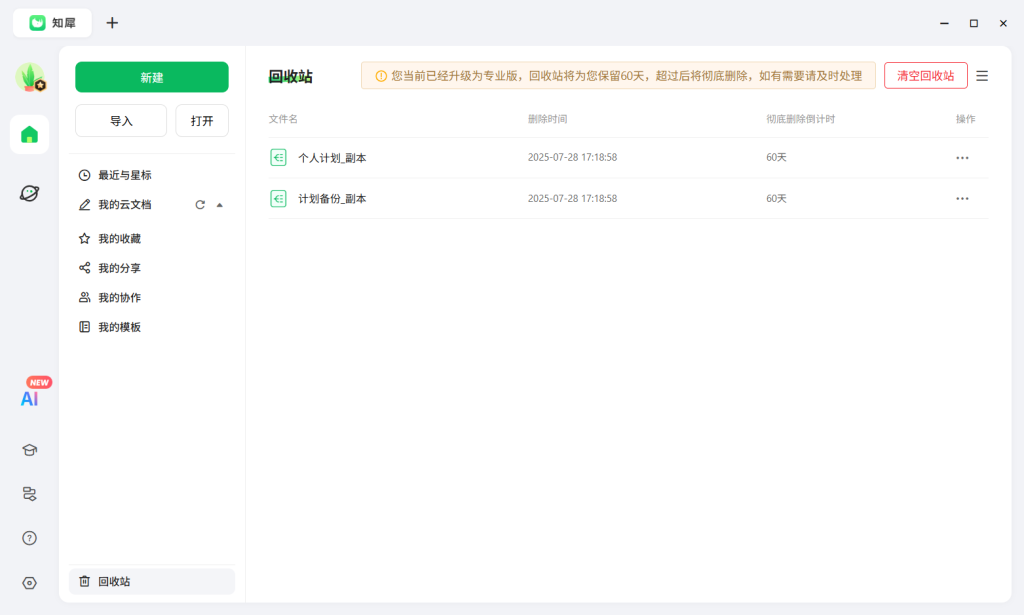Click deletion time of 计划备份_副本

click(x=572, y=198)
